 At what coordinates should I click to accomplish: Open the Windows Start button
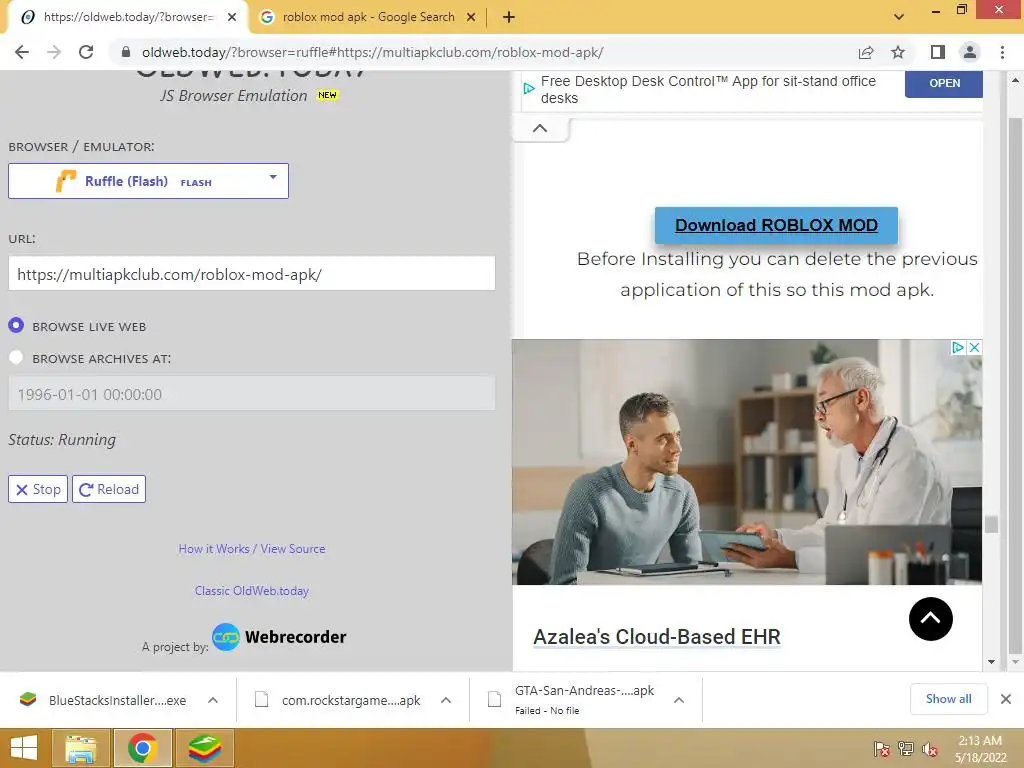click(x=24, y=748)
